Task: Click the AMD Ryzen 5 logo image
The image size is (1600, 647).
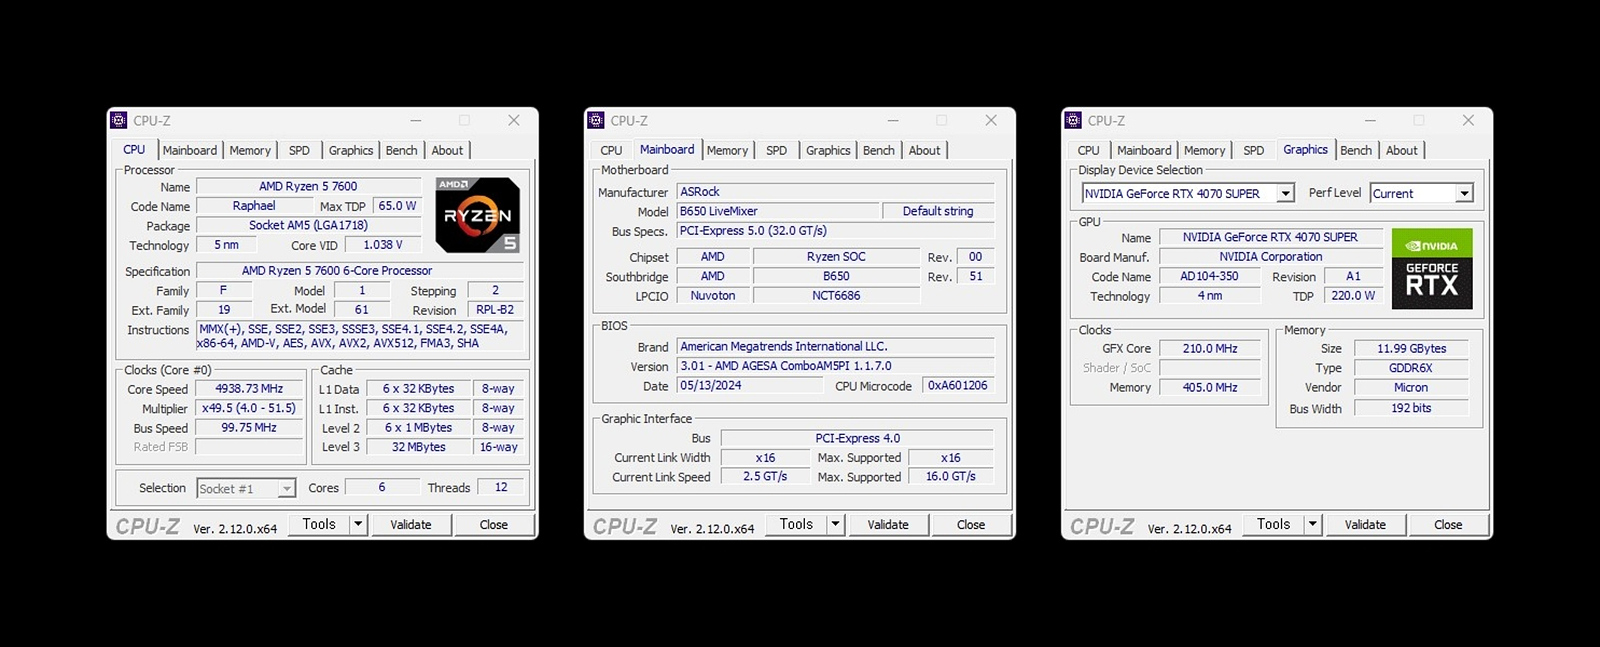Action: click(478, 215)
